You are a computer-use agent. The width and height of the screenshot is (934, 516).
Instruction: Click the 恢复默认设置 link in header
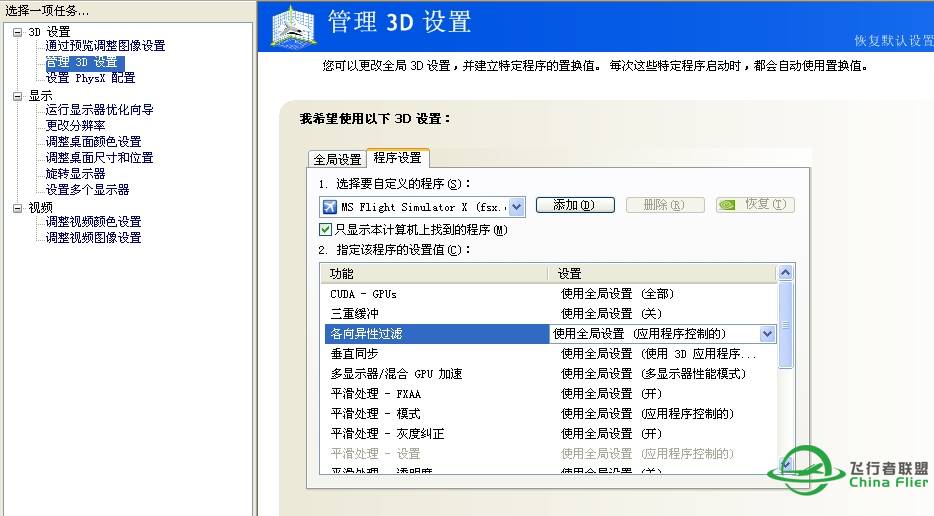pos(893,41)
